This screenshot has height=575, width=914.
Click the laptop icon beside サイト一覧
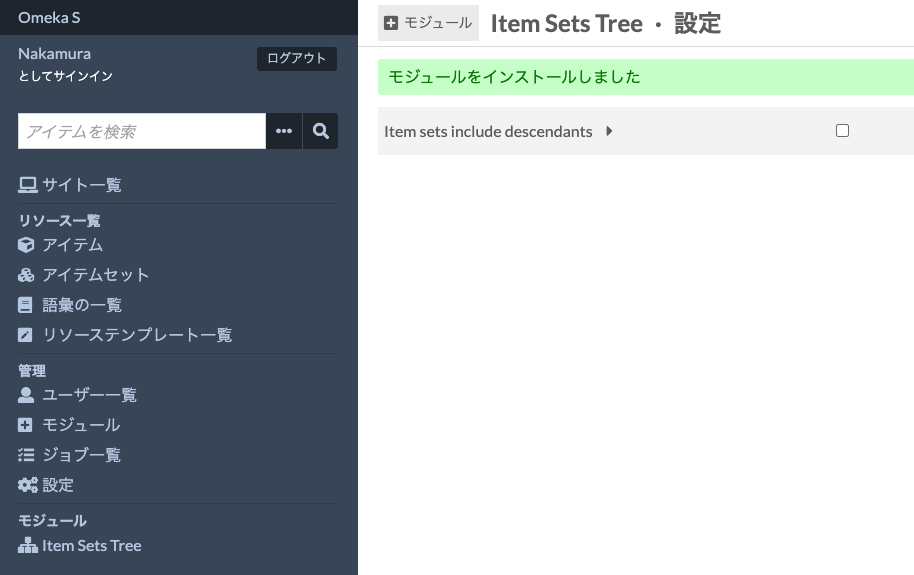(27, 185)
